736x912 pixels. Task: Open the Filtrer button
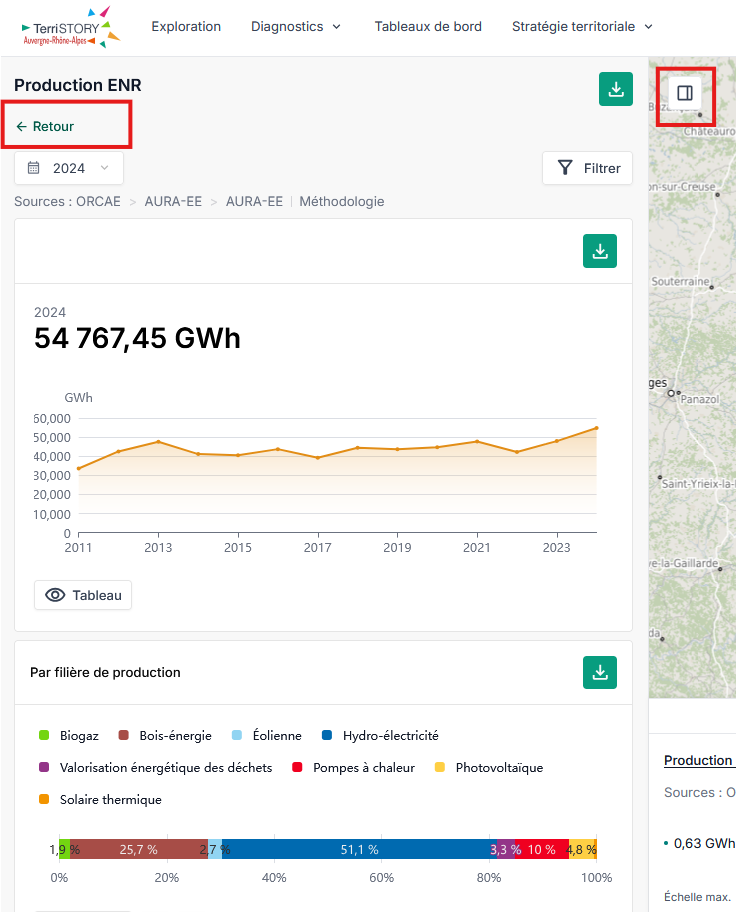click(587, 168)
